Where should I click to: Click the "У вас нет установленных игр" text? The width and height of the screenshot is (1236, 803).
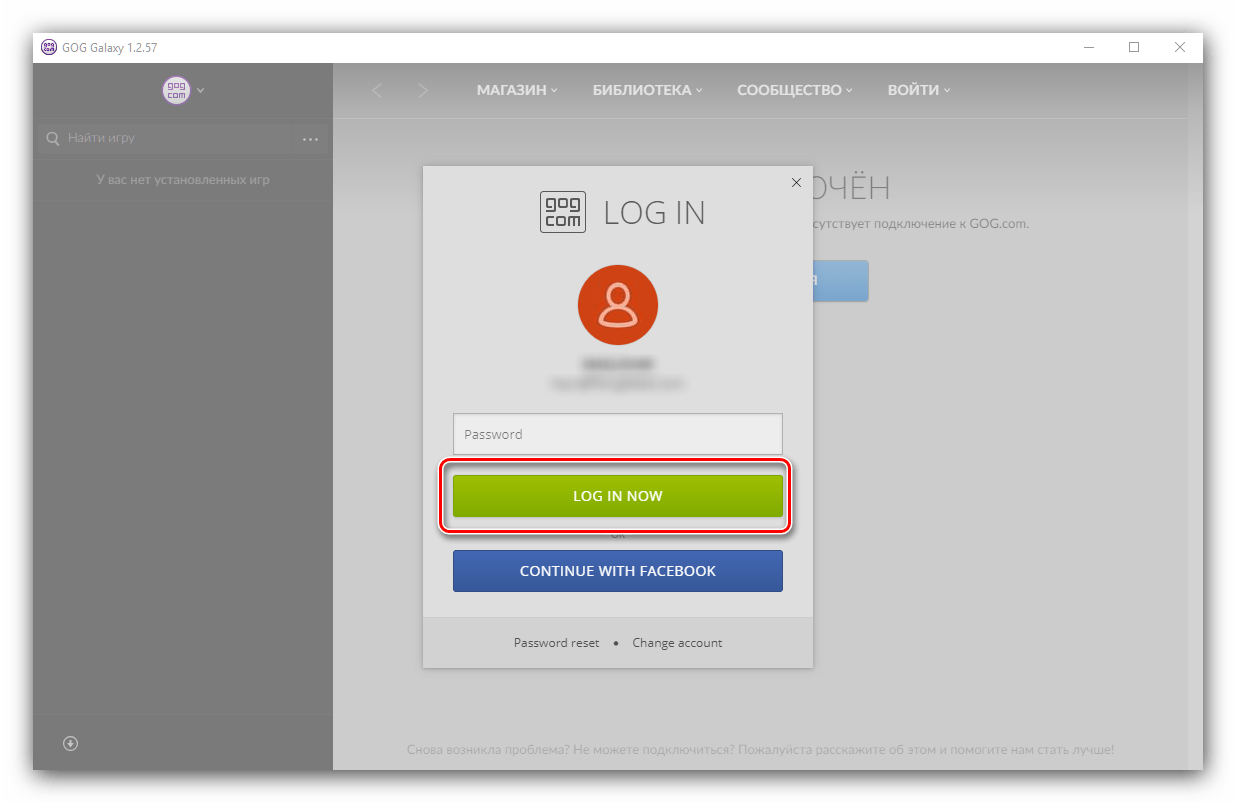[183, 180]
